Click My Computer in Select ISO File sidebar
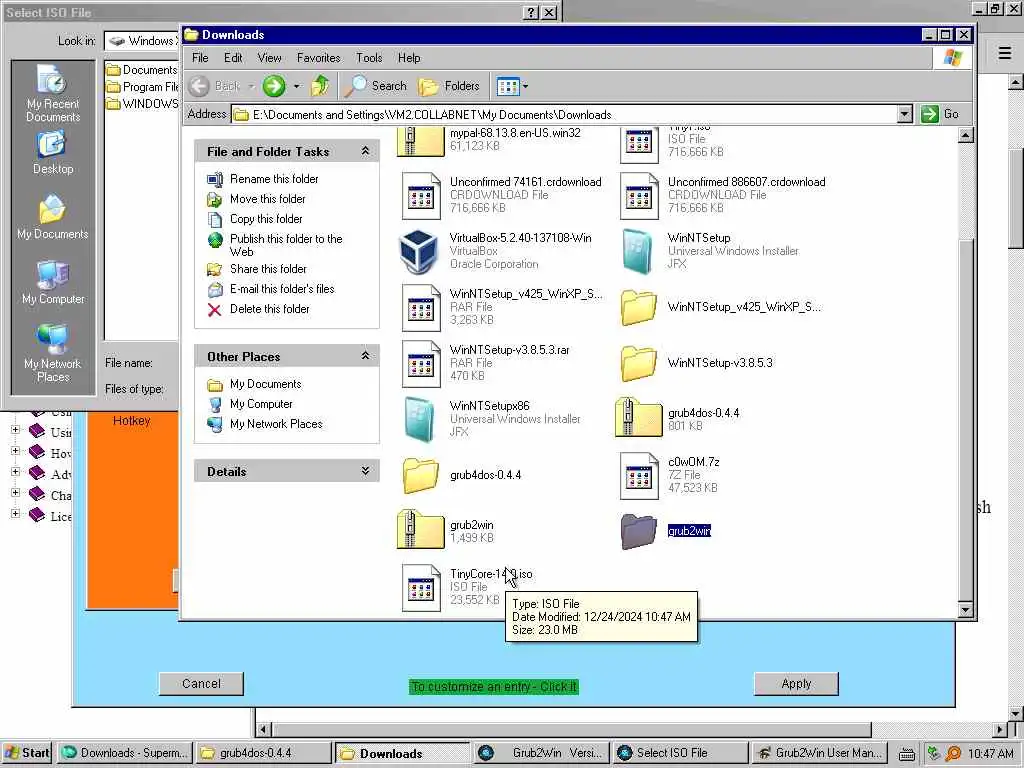Screen dimensions: 1024x768 pyautogui.click(x=53, y=282)
